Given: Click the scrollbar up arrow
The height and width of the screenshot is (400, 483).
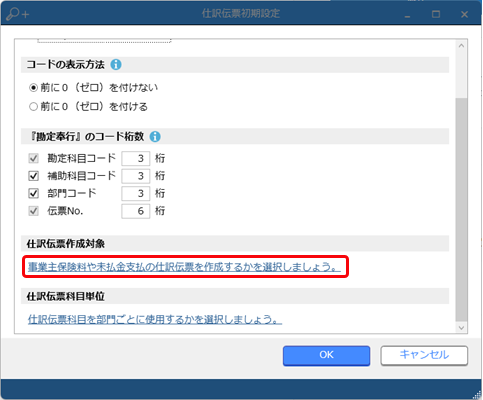Looking at the screenshot, I should [461, 46].
